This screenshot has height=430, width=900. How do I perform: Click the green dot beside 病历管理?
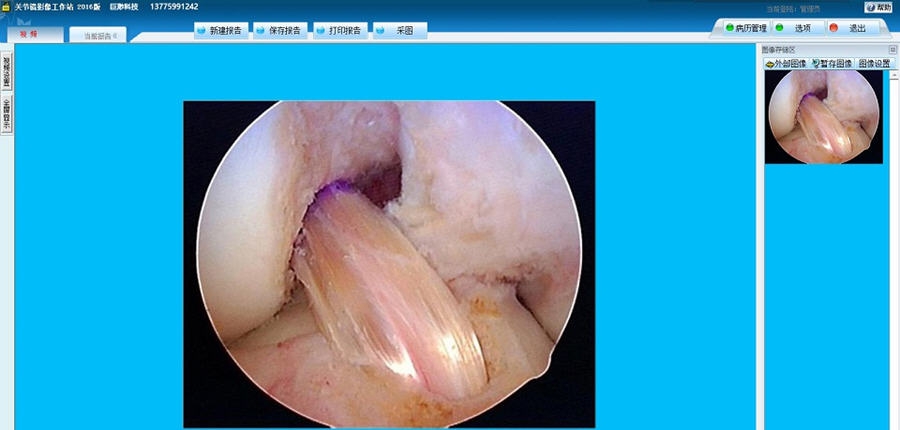pyautogui.click(x=730, y=27)
